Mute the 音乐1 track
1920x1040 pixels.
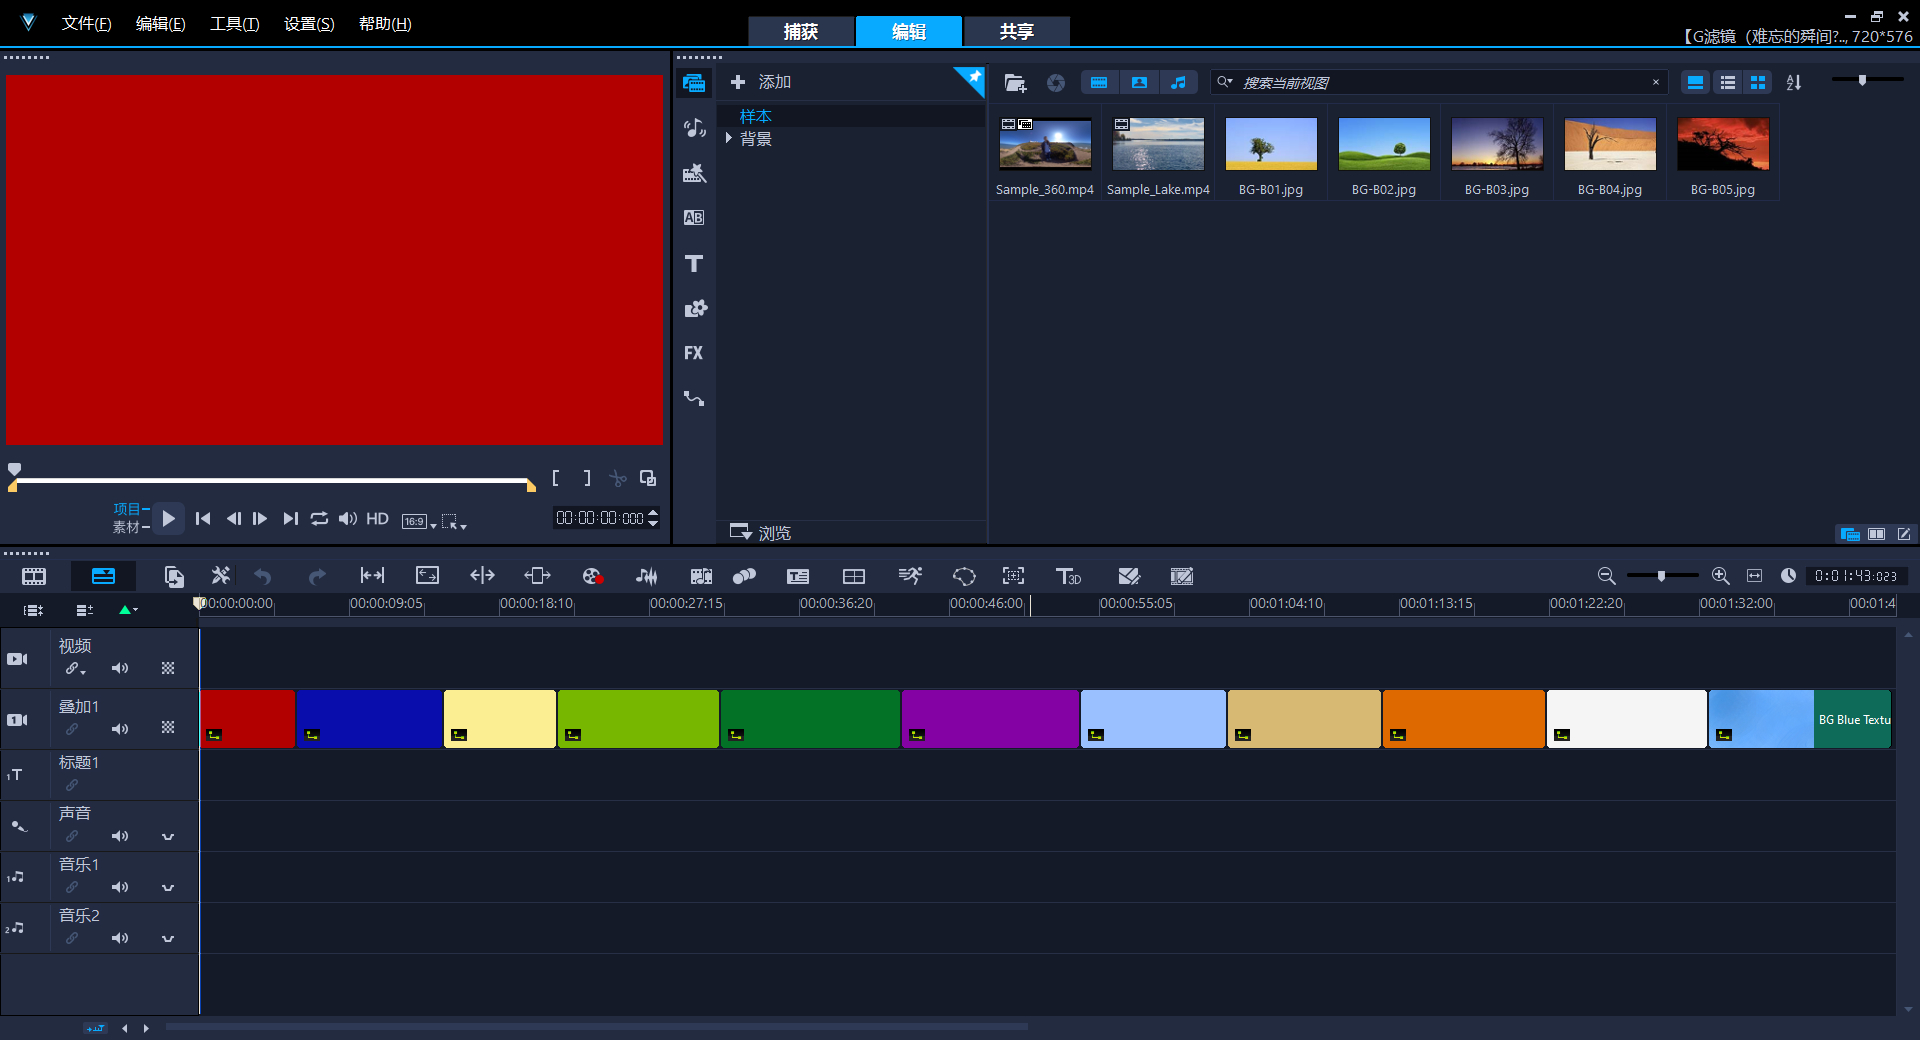[120, 887]
